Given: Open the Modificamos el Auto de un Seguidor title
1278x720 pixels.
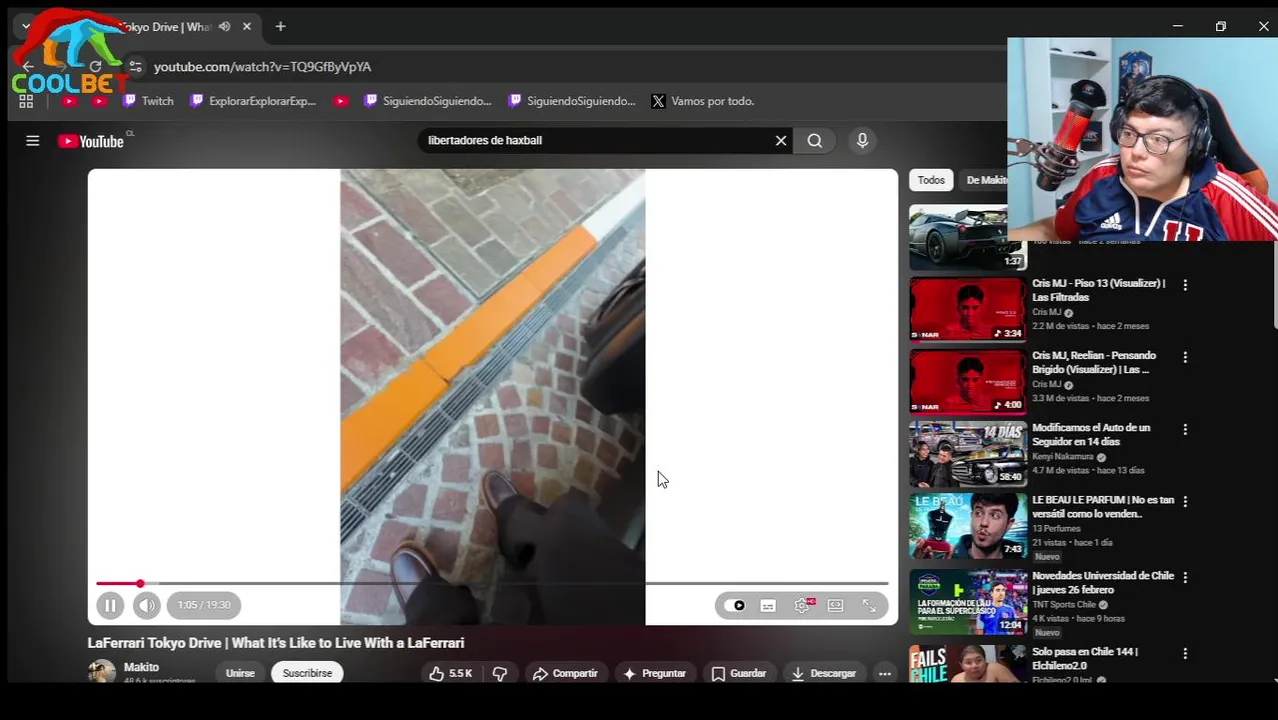Looking at the screenshot, I should click(x=1091, y=435).
